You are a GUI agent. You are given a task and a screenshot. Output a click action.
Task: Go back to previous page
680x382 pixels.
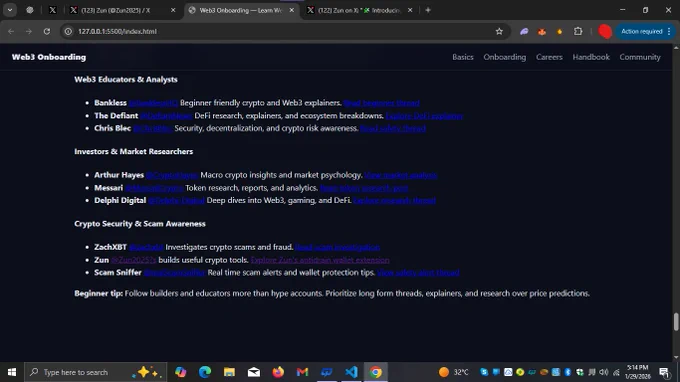click(x=11, y=31)
